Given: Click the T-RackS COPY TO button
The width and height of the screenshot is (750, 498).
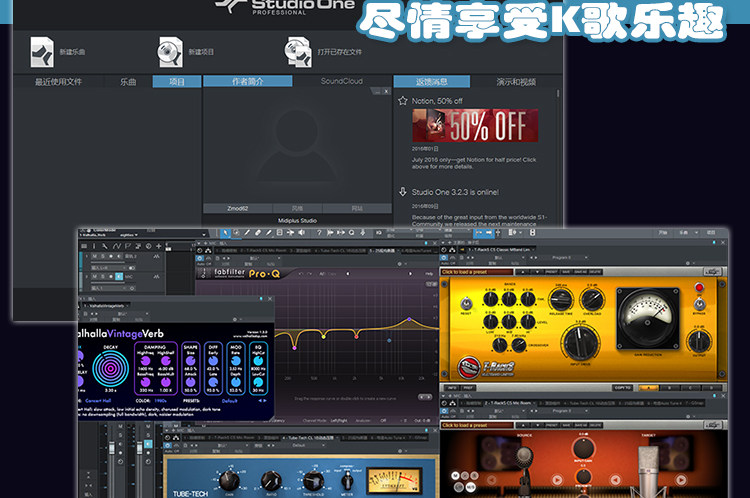Looking at the screenshot, I should [622, 387].
